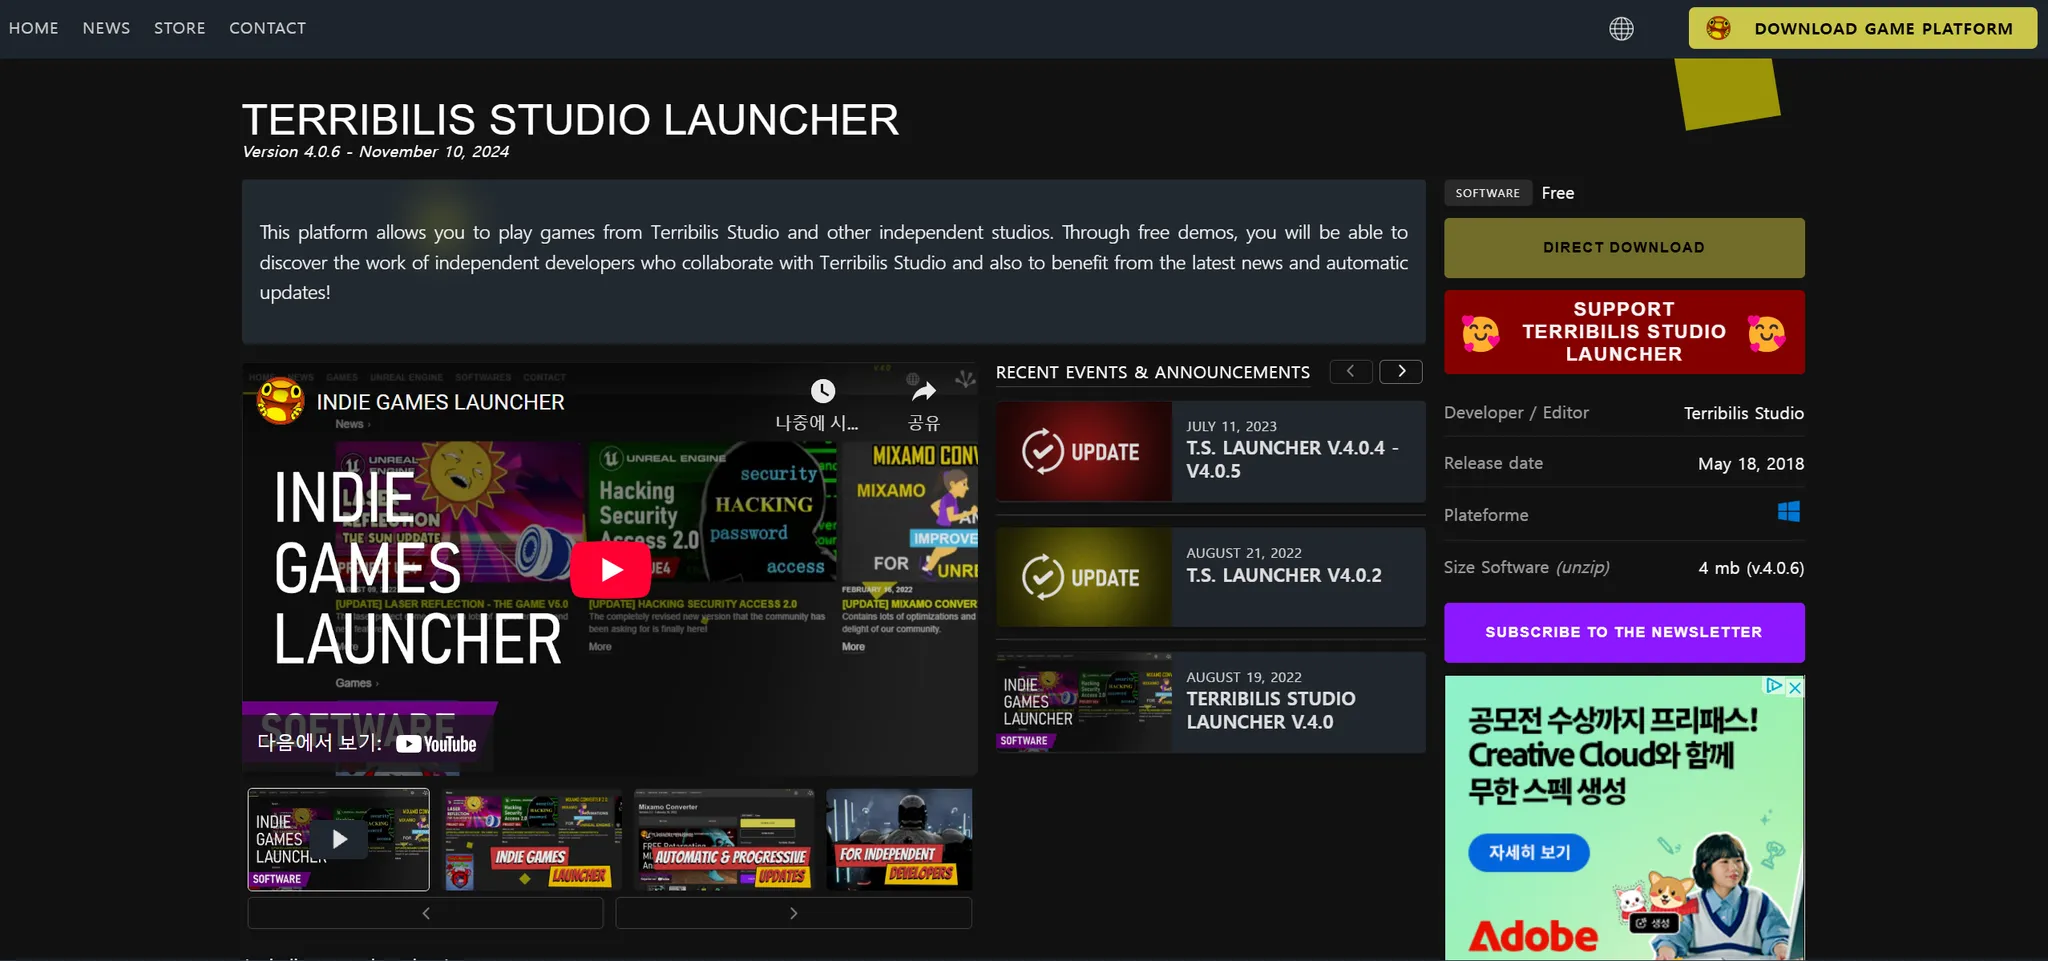Click the '4 mb (v.4.0.6)' size value

[1751, 568]
